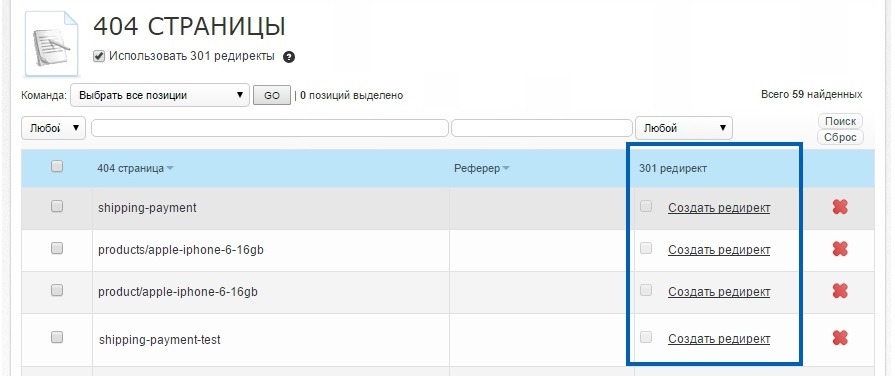This screenshot has width=895, height=376.
Task: Click the GO button
Action: [x=272, y=96]
